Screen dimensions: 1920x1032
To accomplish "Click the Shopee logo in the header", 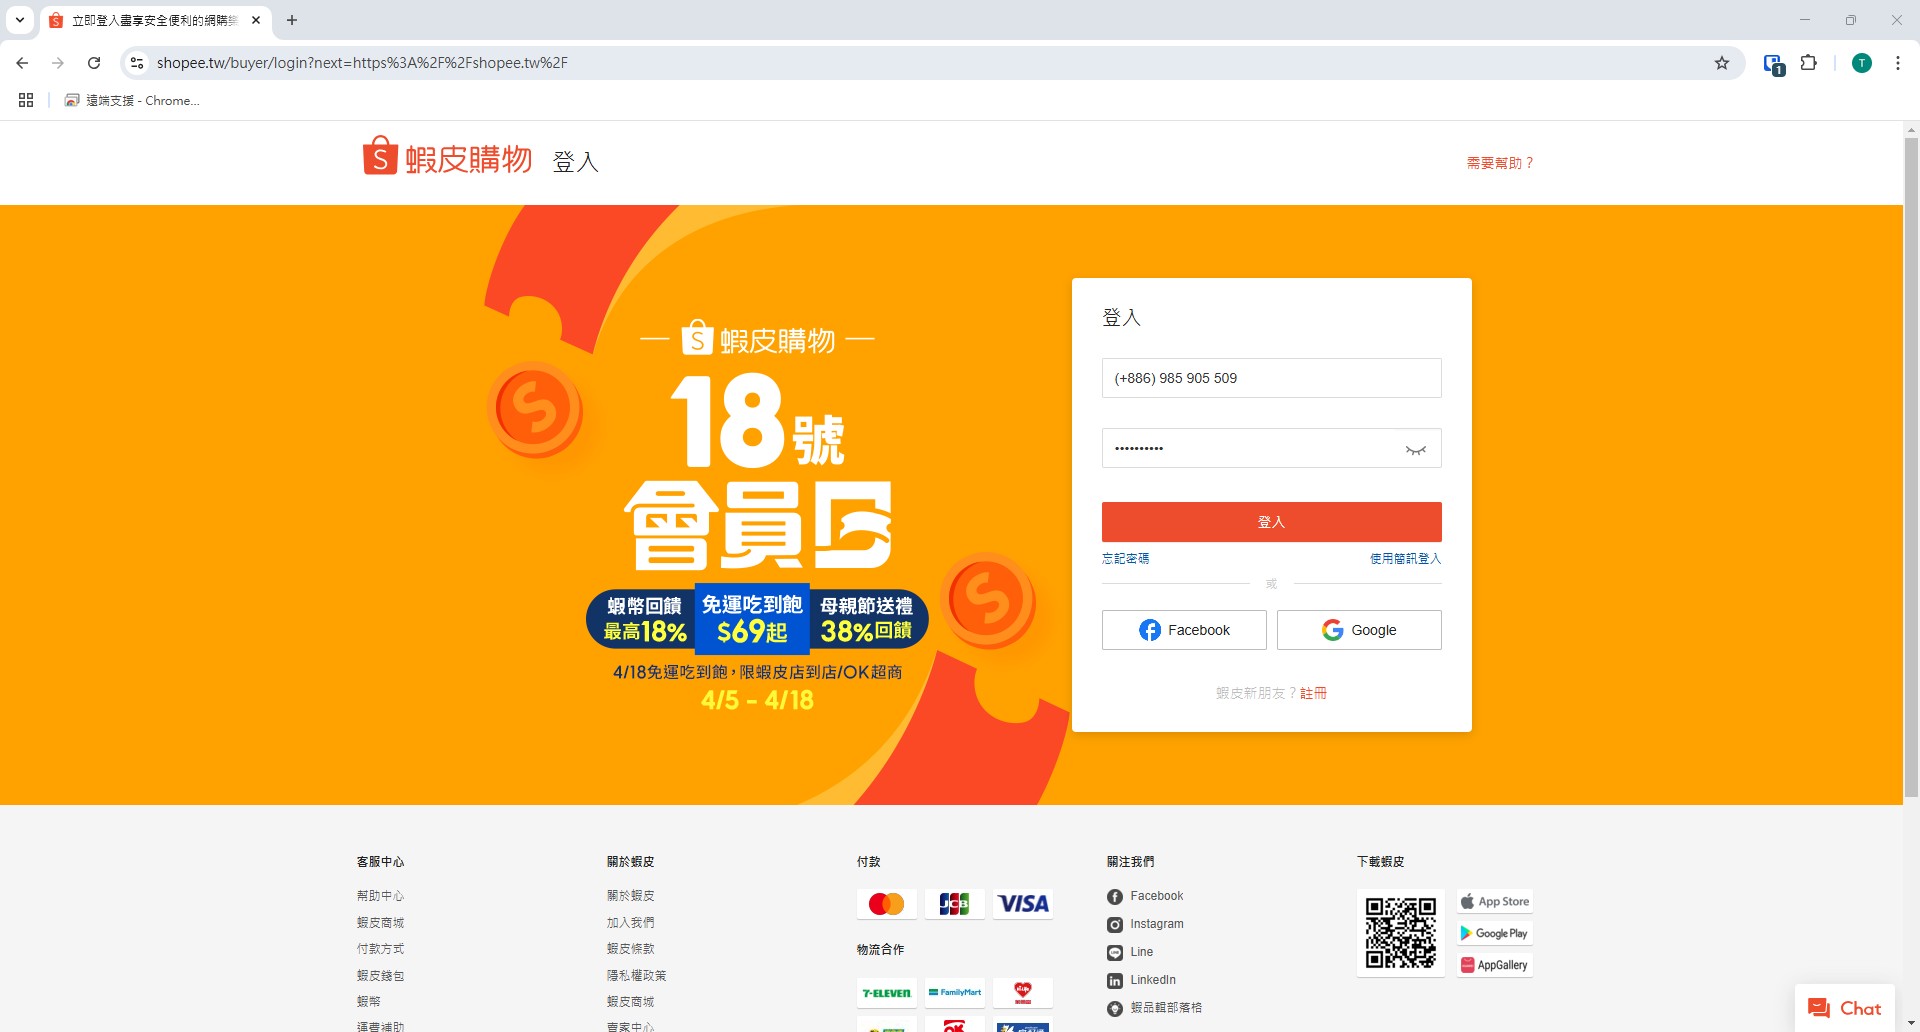I will point(446,157).
